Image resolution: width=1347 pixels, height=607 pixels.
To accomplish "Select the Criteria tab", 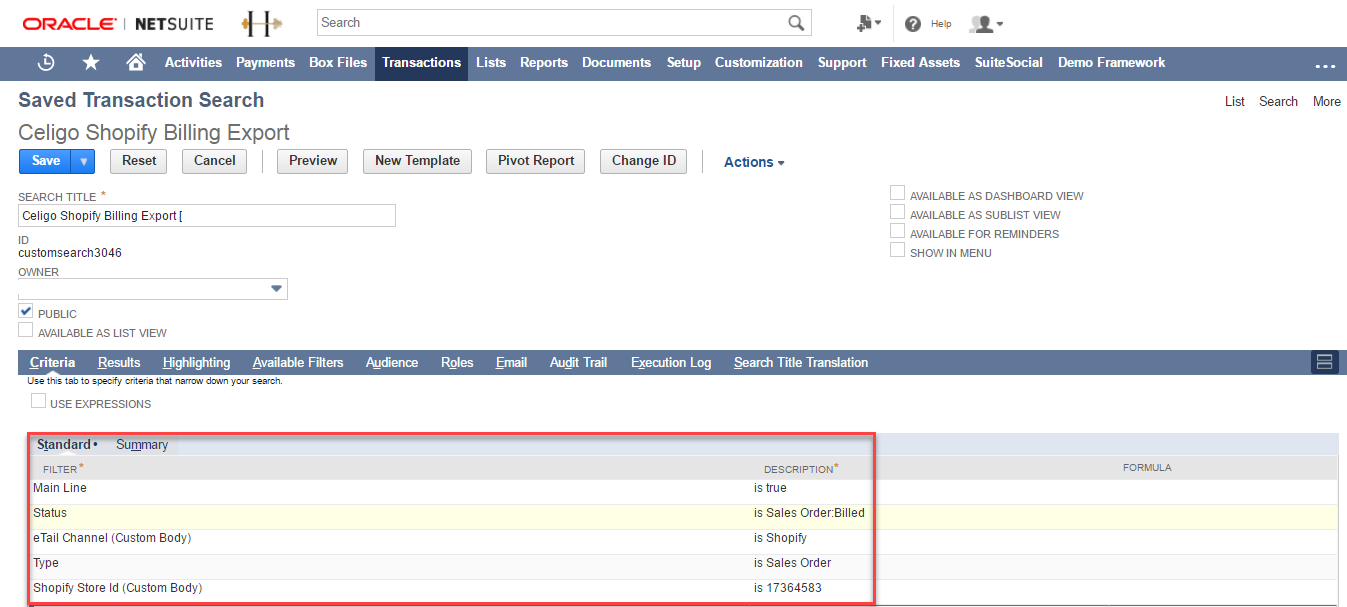I will 52,362.
